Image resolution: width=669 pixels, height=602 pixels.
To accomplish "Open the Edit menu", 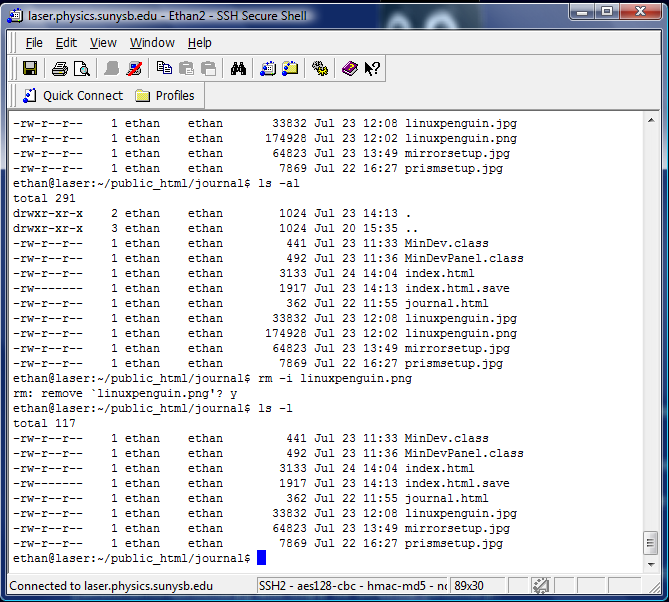I will 66,43.
